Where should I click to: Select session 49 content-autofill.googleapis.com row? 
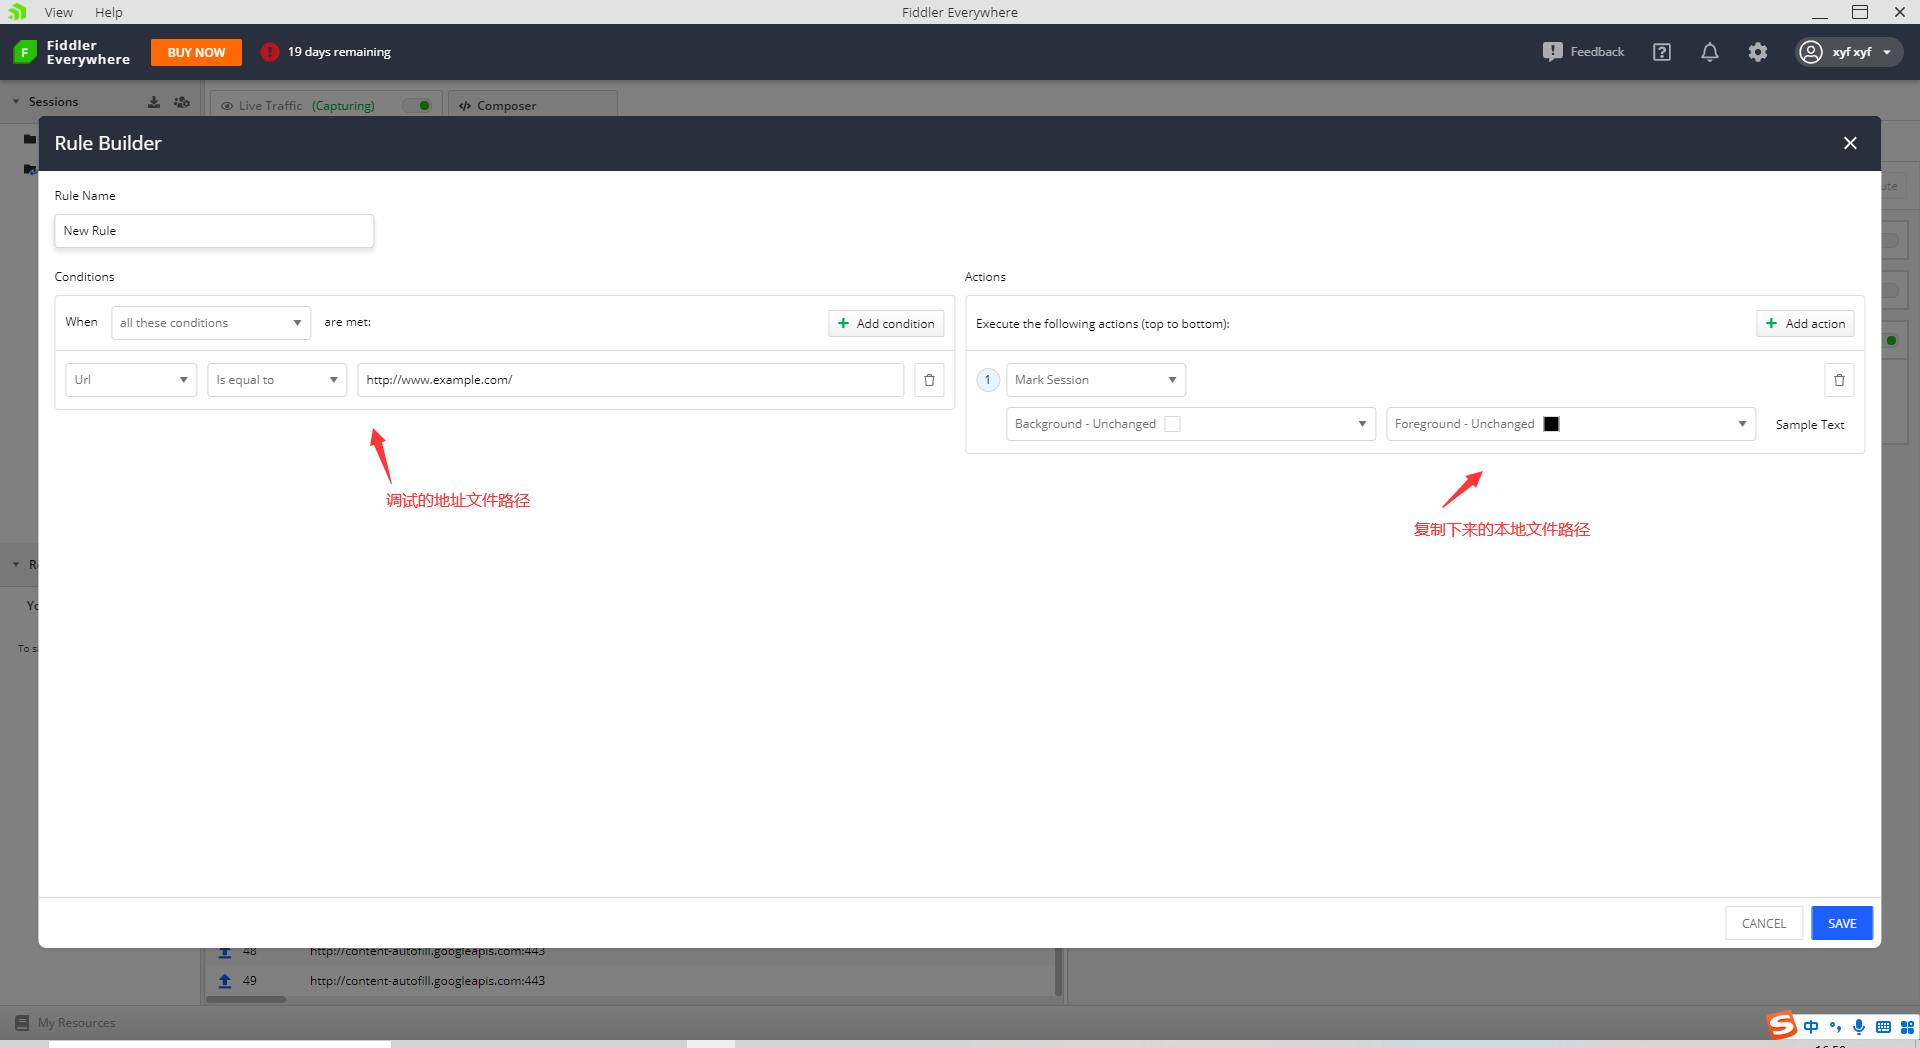point(630,981)
